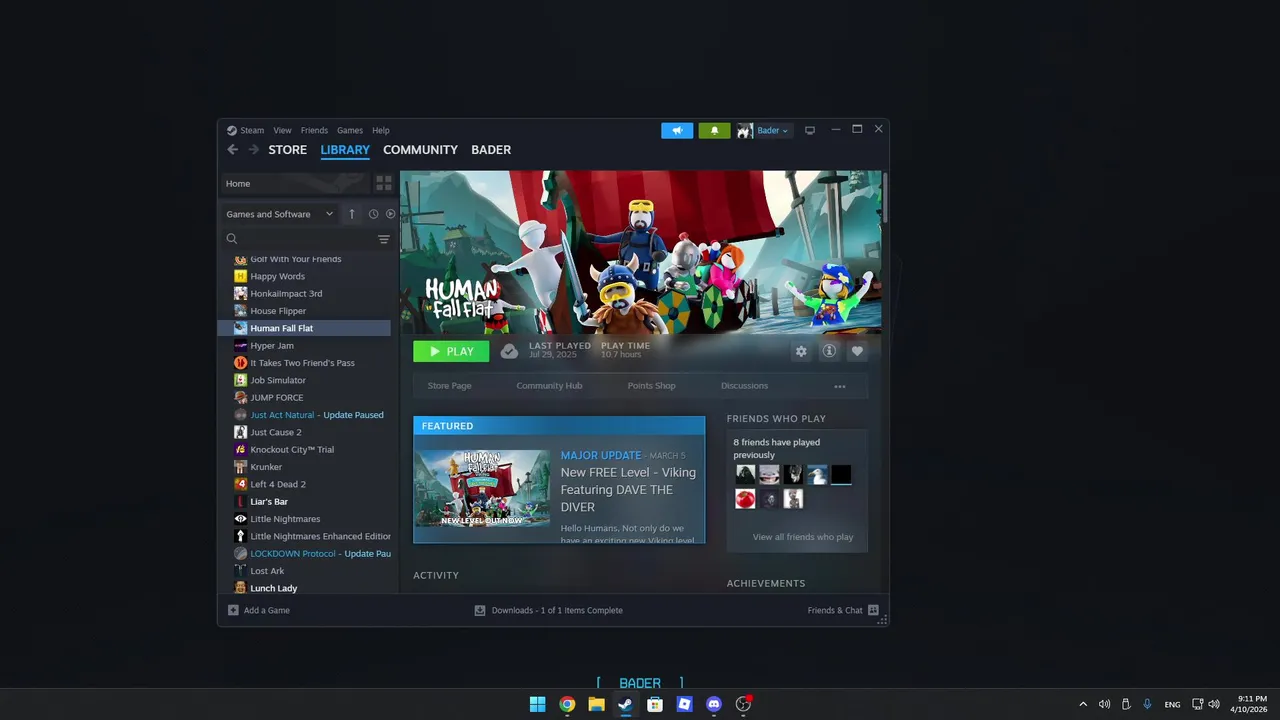1280x720 pixels.
Task: Open the Help menu
Action: coord(381,130)
